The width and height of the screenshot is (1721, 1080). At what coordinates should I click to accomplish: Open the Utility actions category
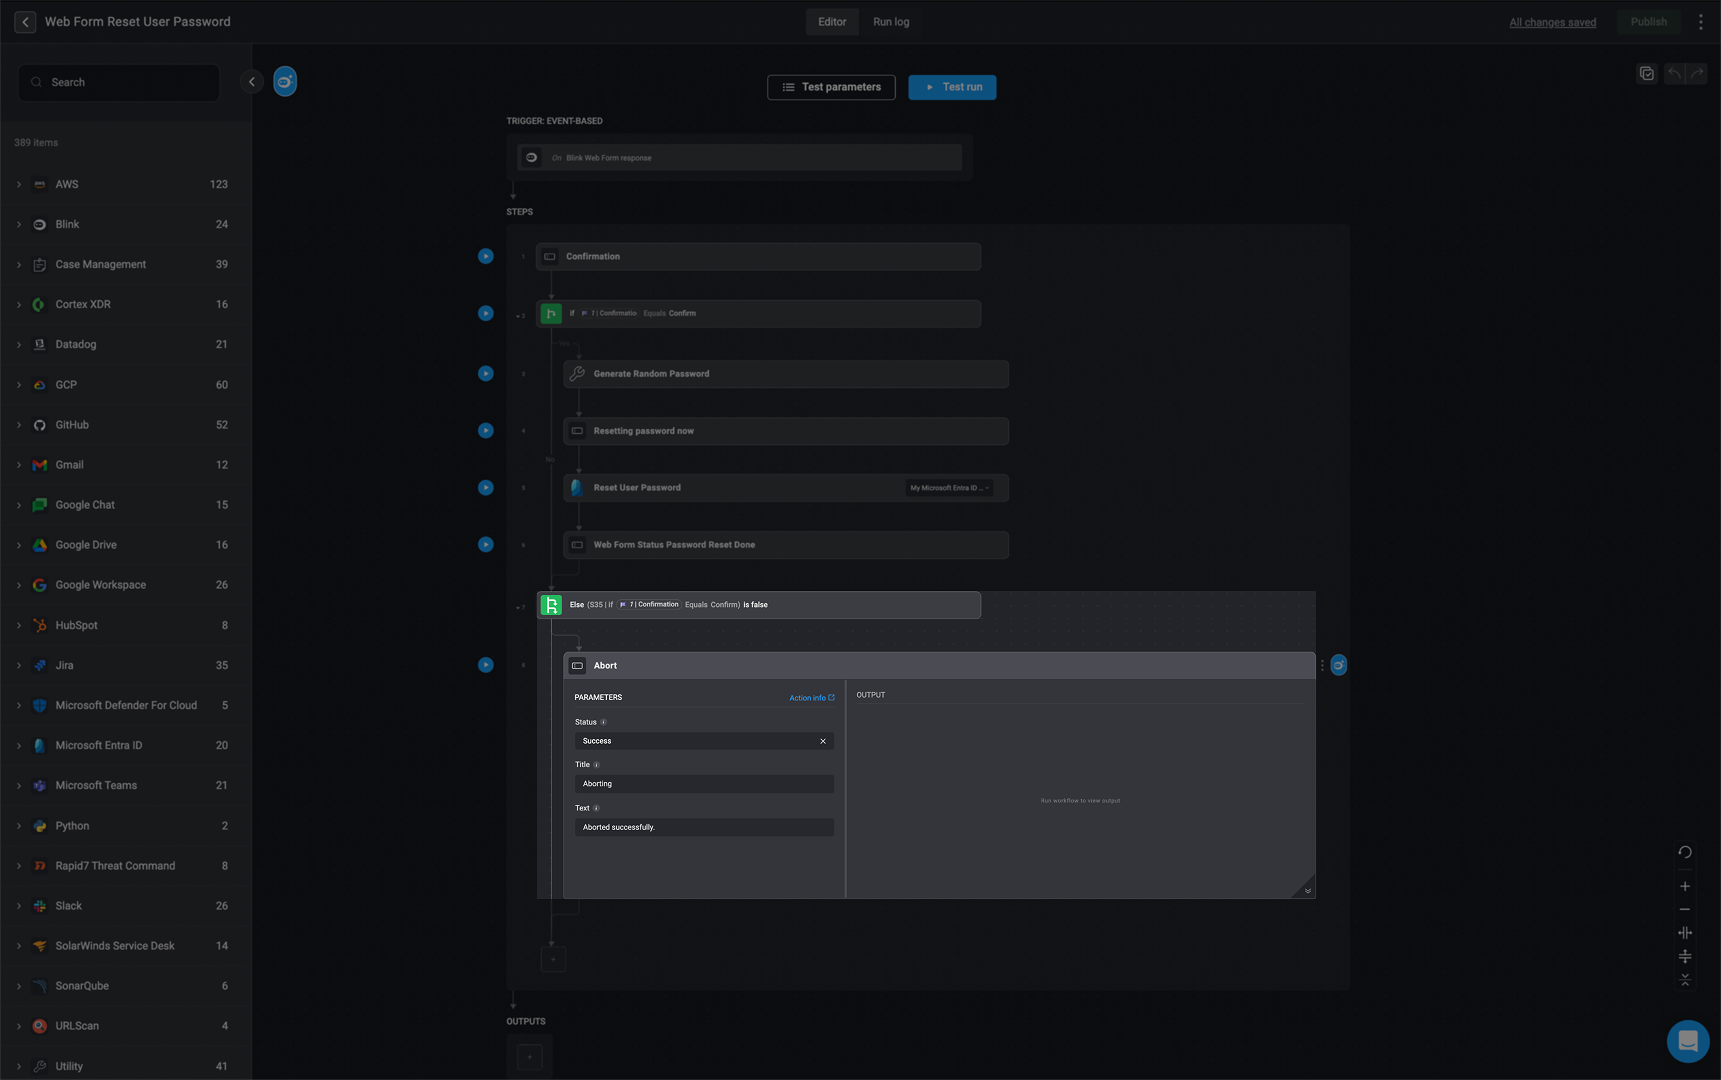(126, 1066)
